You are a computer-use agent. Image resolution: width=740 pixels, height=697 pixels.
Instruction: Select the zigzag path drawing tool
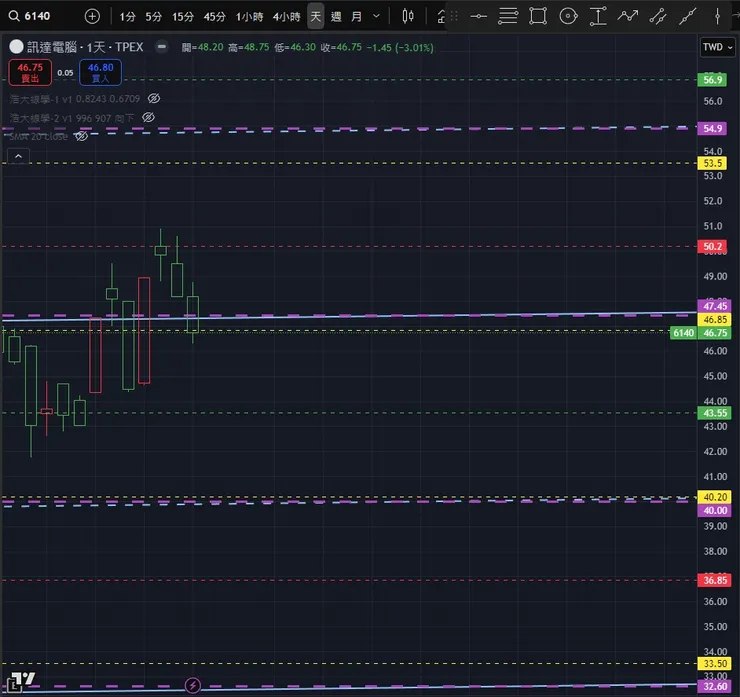coord(628,17)
